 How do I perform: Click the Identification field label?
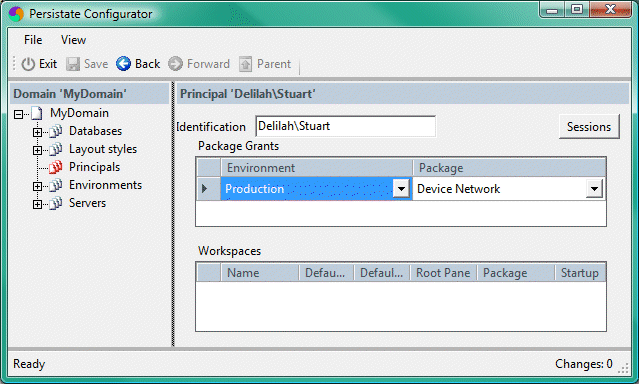pos(211,127)
